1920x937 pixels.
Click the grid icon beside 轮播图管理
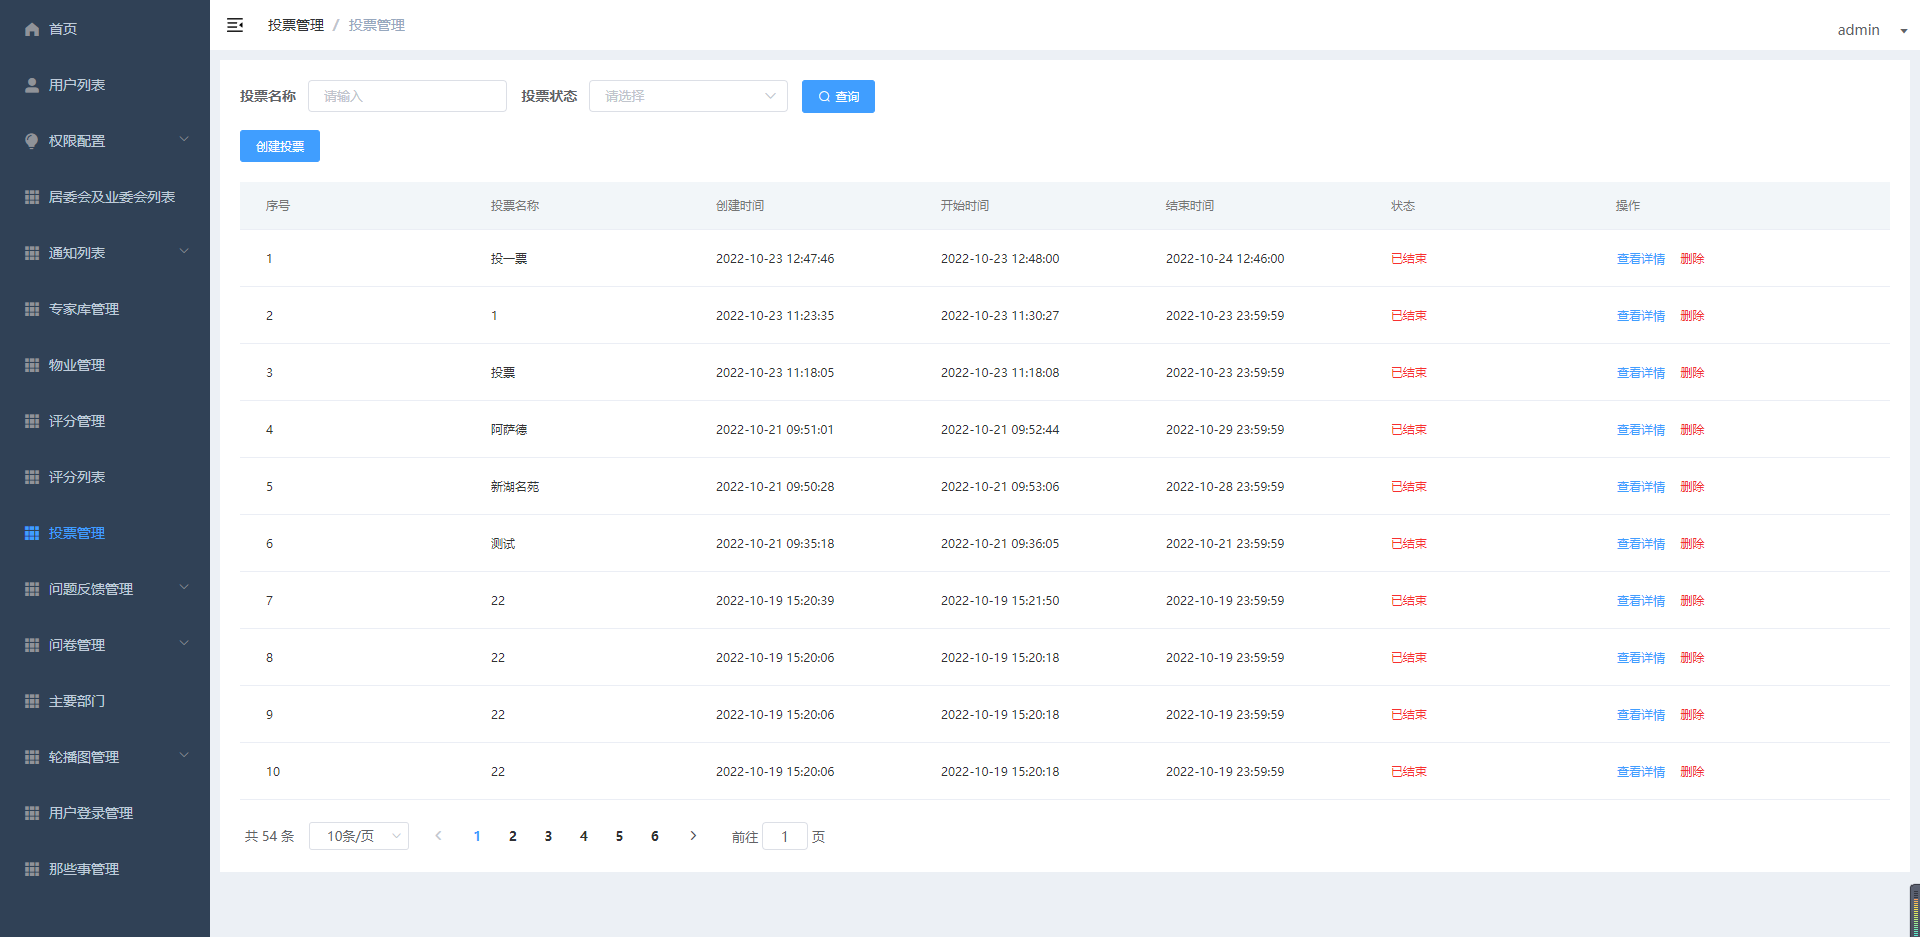click(x=32, y=757)
